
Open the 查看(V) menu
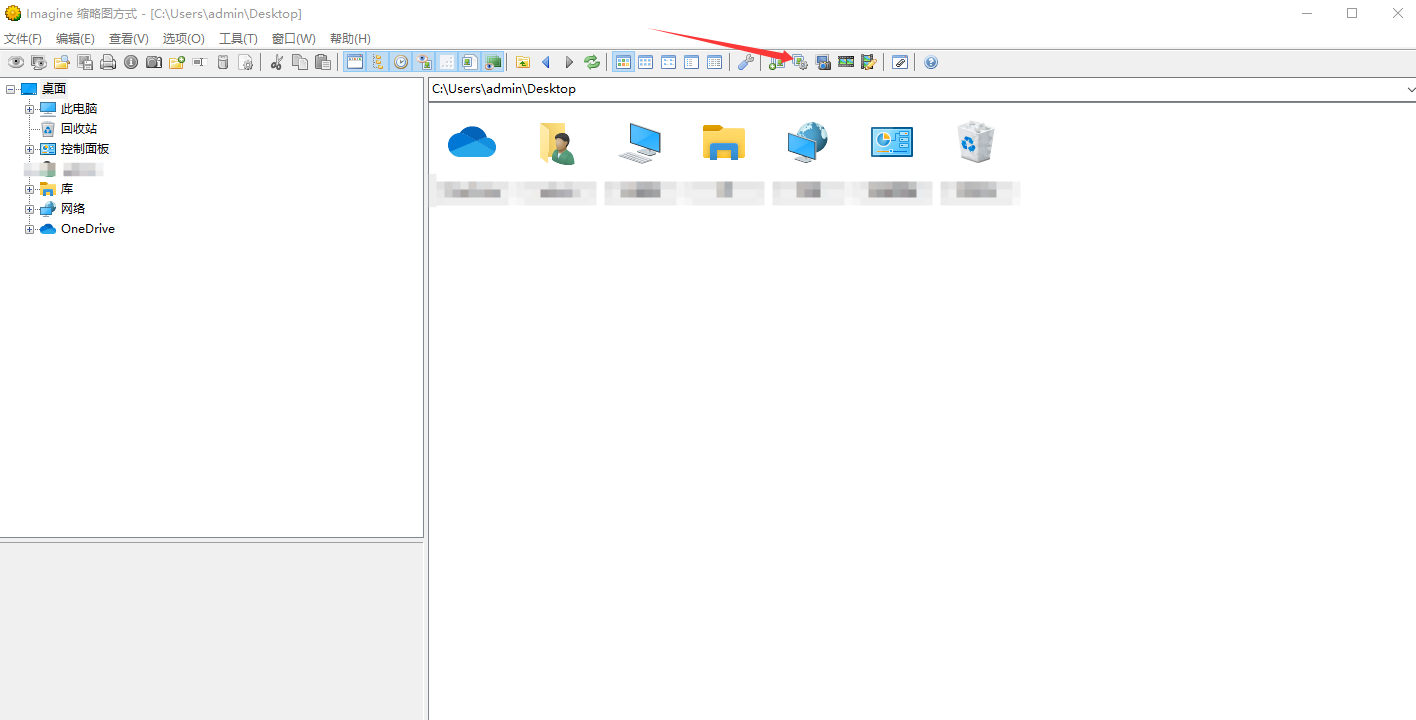click(129, 38)
